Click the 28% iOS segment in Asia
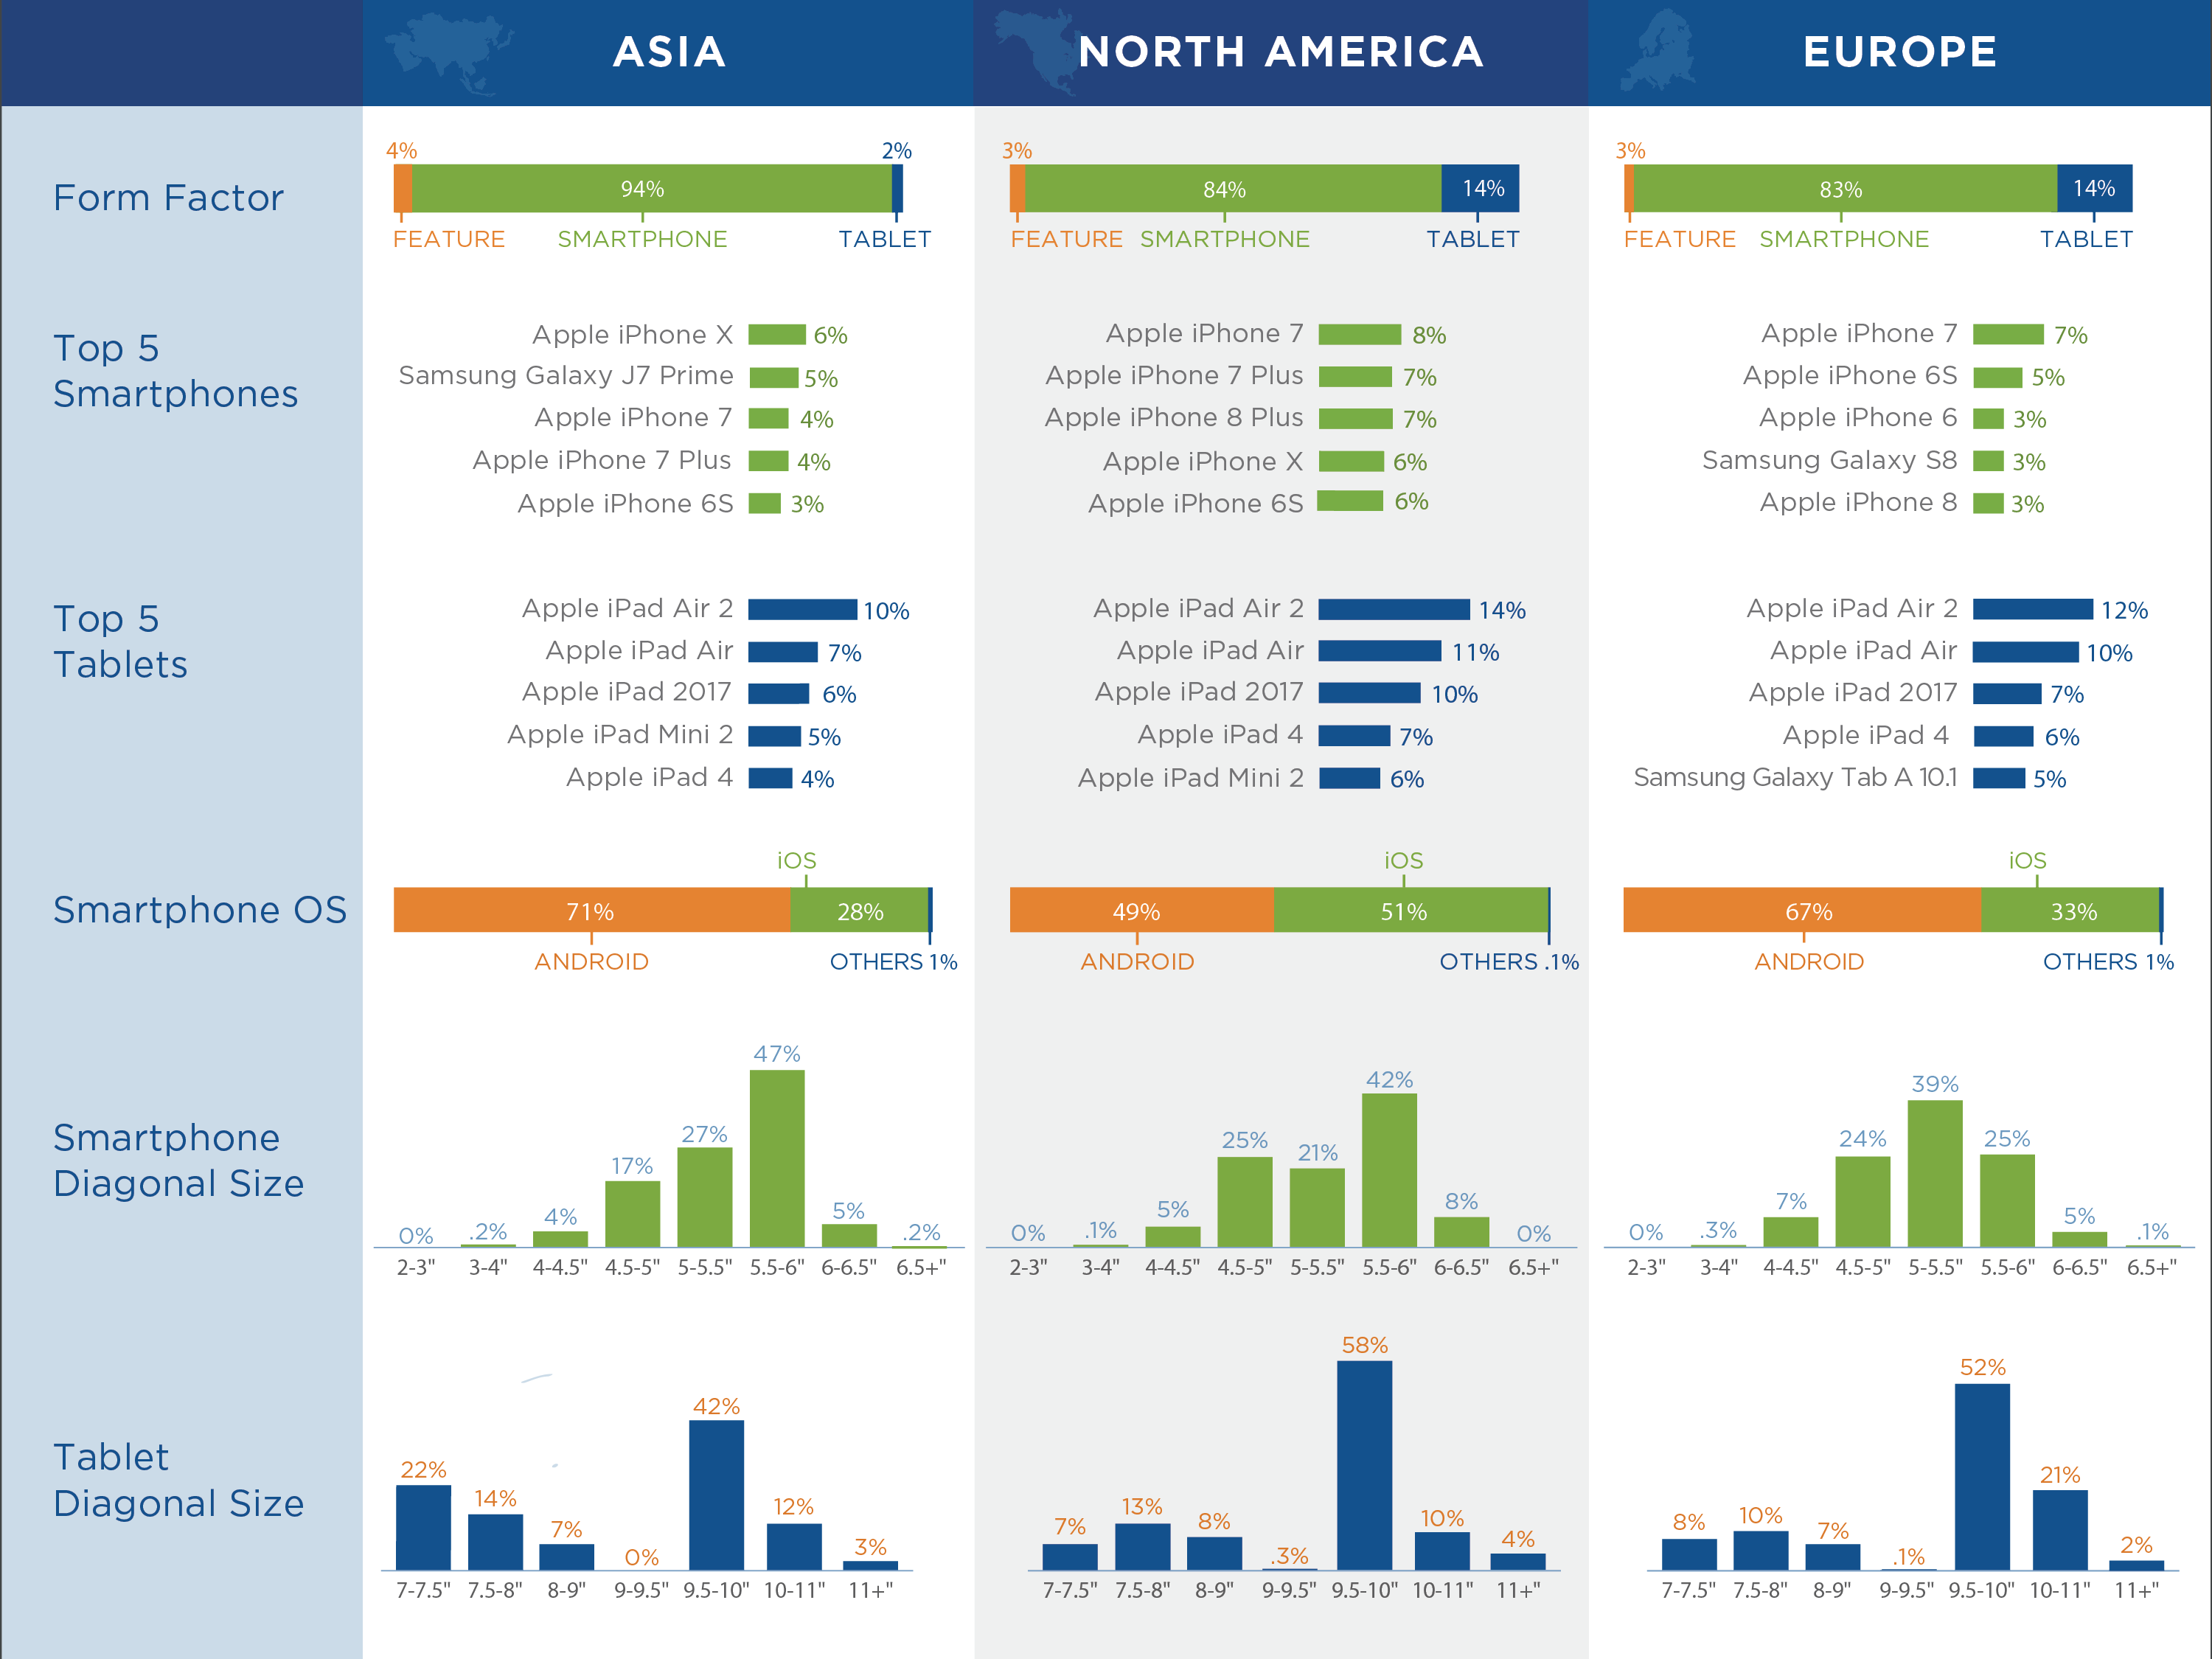This screenshot has width=2212, height=1659. (859, 910)
